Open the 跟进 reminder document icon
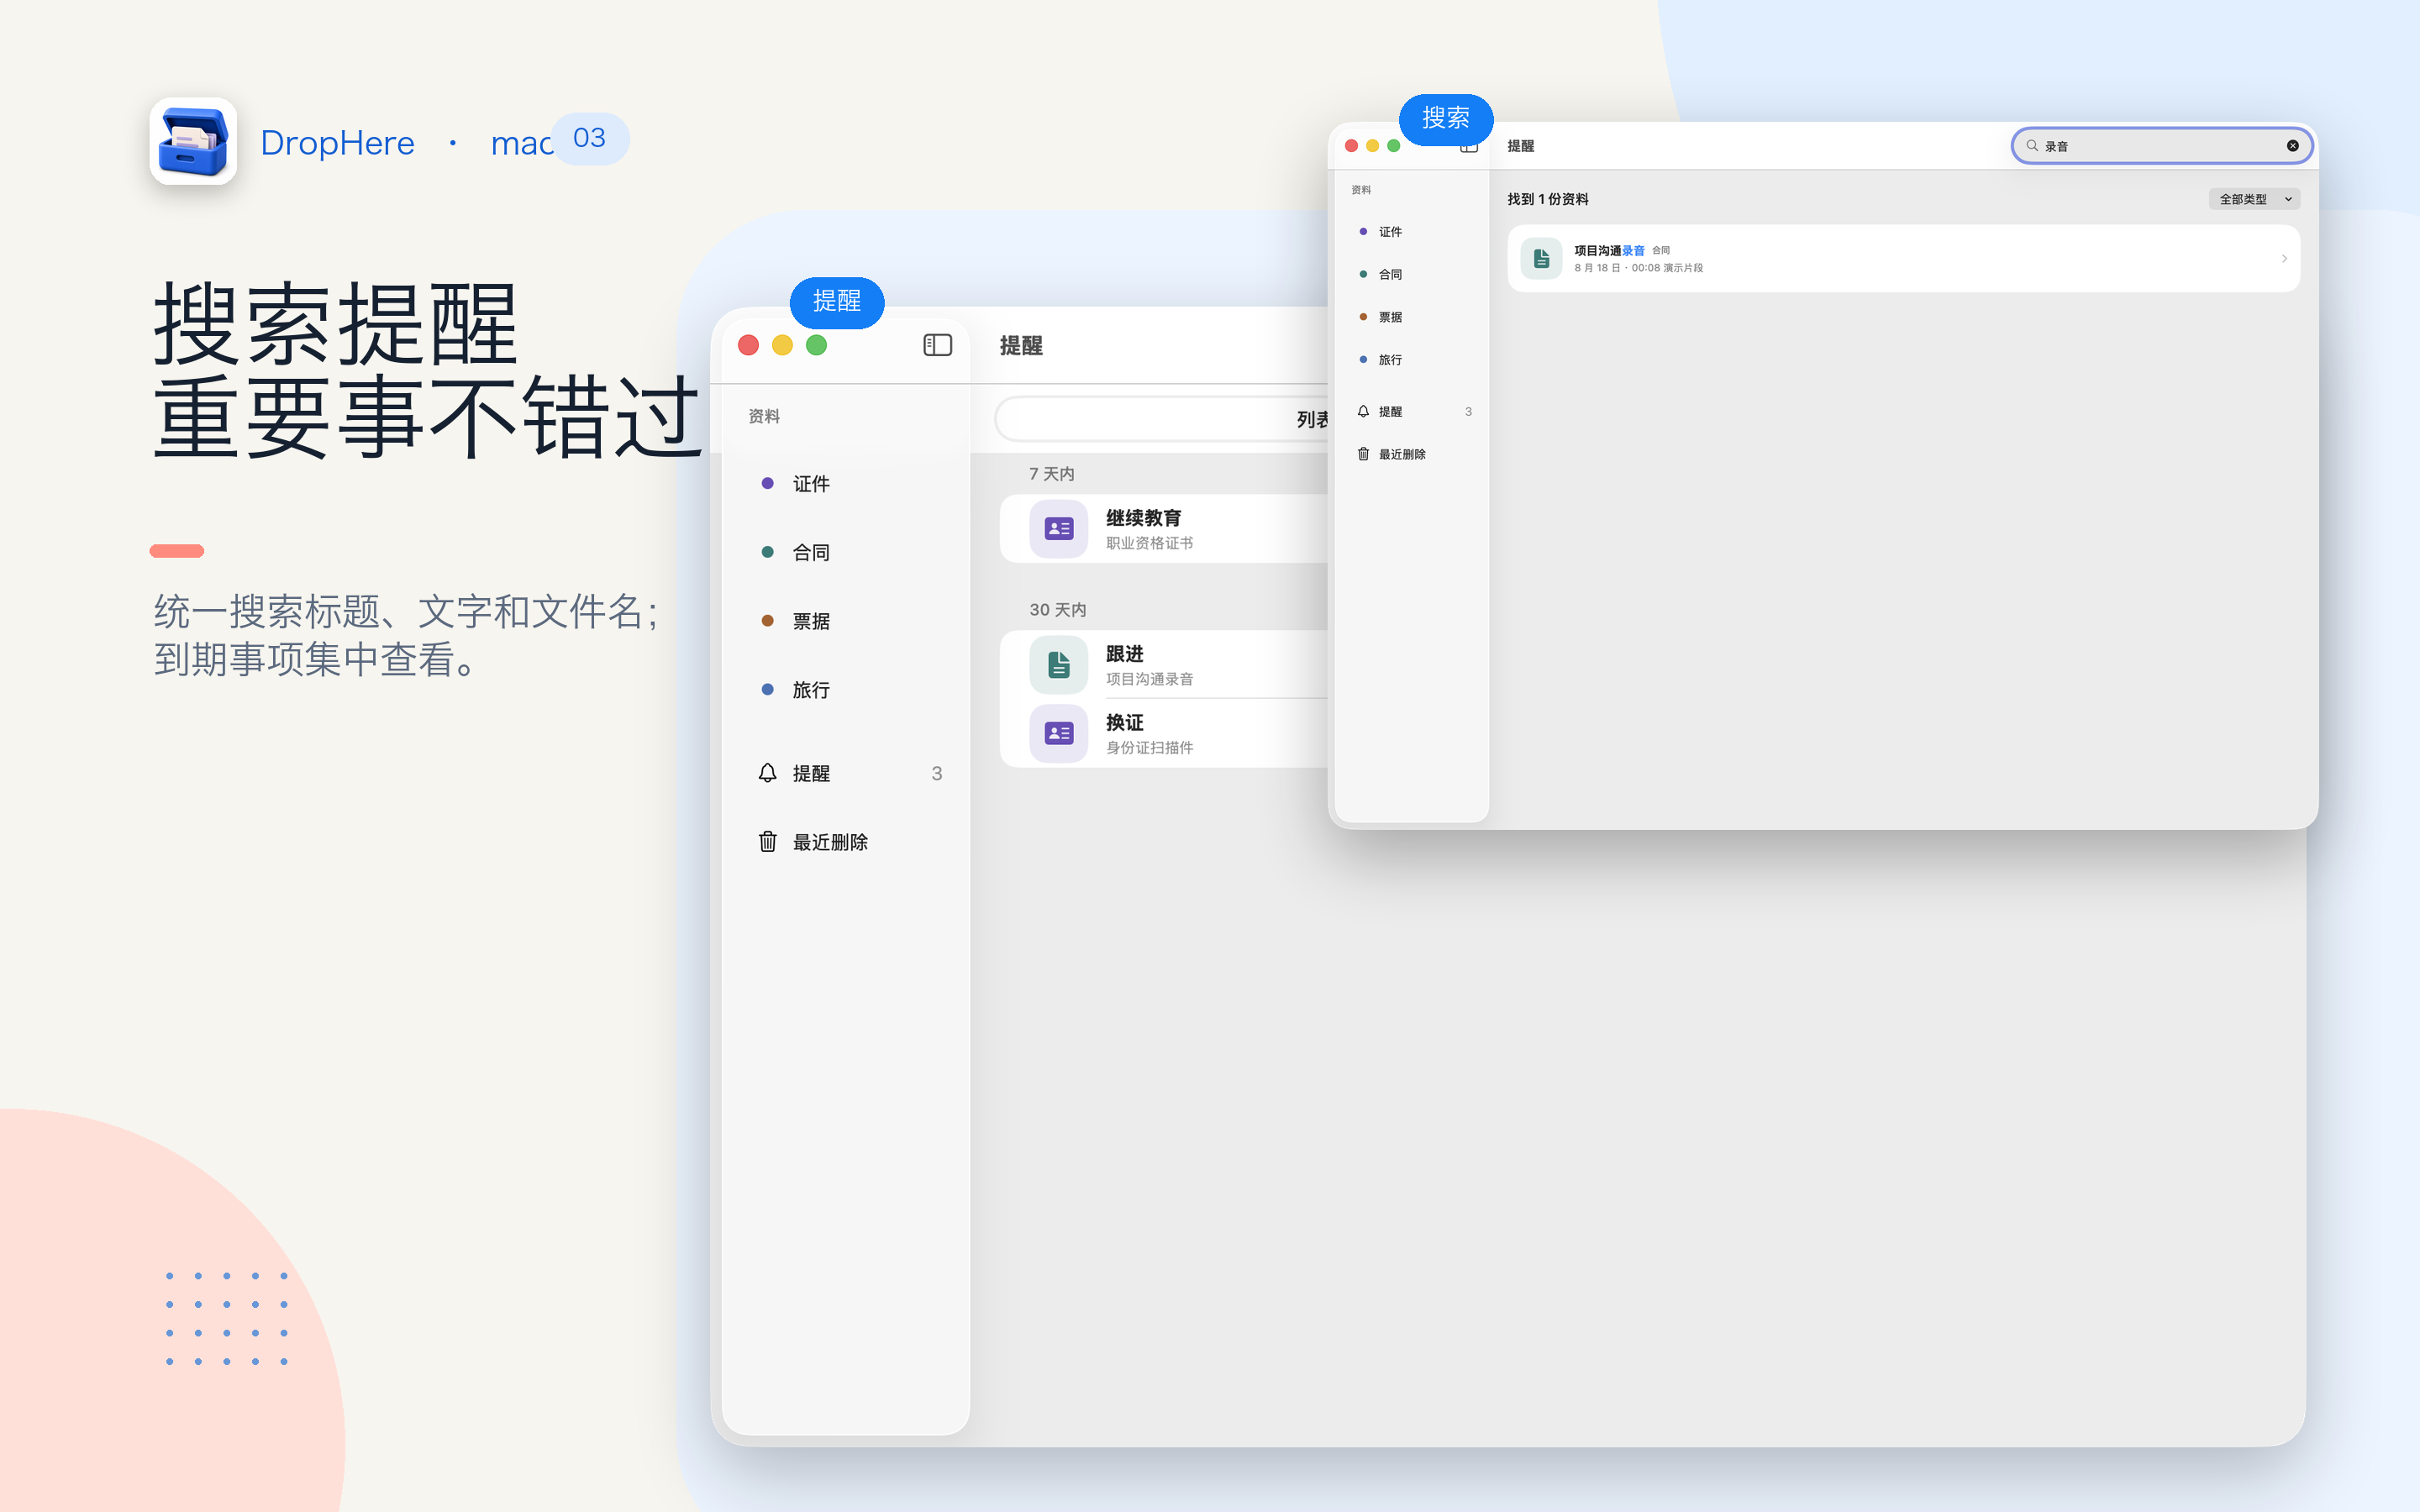 [x=1058, y=665]
